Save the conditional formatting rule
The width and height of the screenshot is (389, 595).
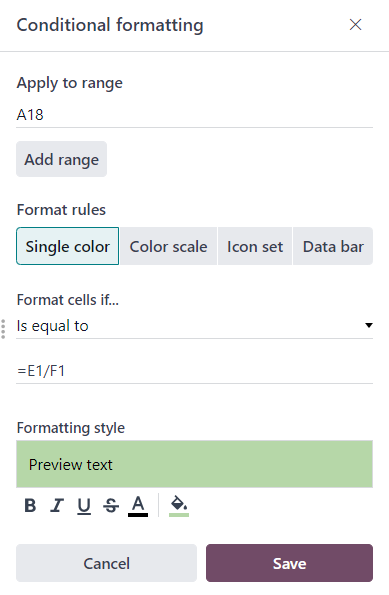tap(290, 563)
